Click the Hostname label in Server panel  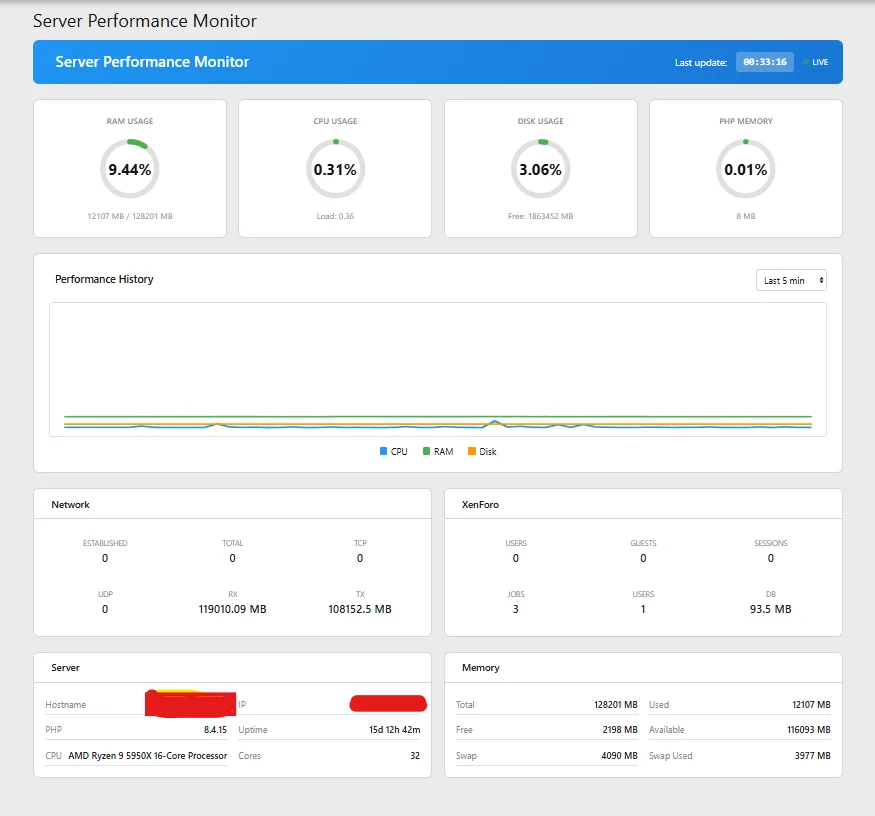[65, 704]
